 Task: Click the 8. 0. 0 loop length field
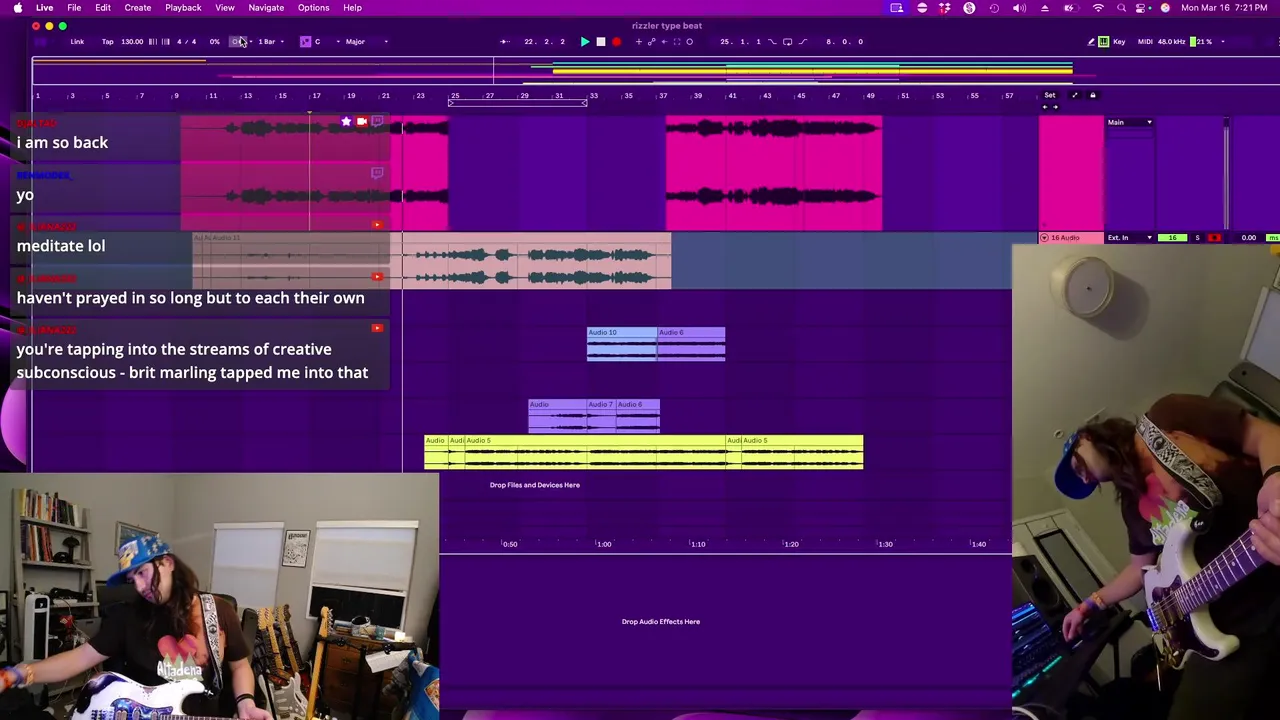[x=845, y=42]
